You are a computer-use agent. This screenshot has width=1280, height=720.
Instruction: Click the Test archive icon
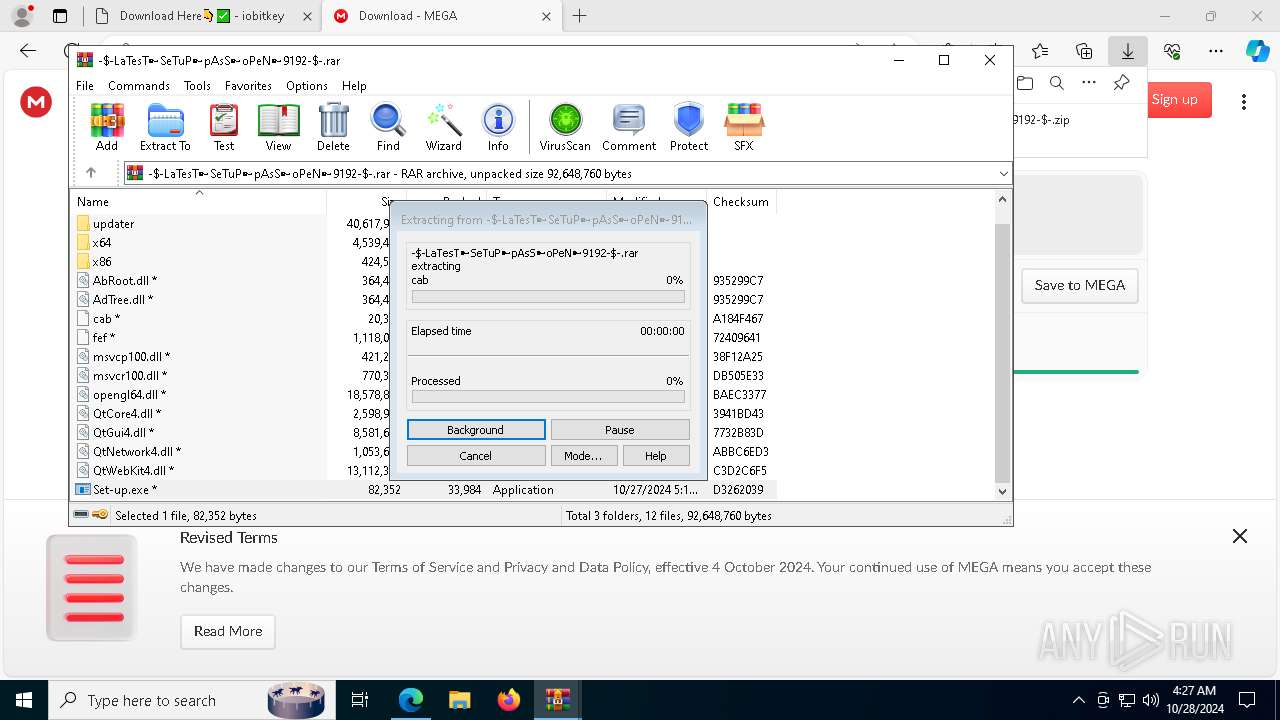tap(224, 127)
